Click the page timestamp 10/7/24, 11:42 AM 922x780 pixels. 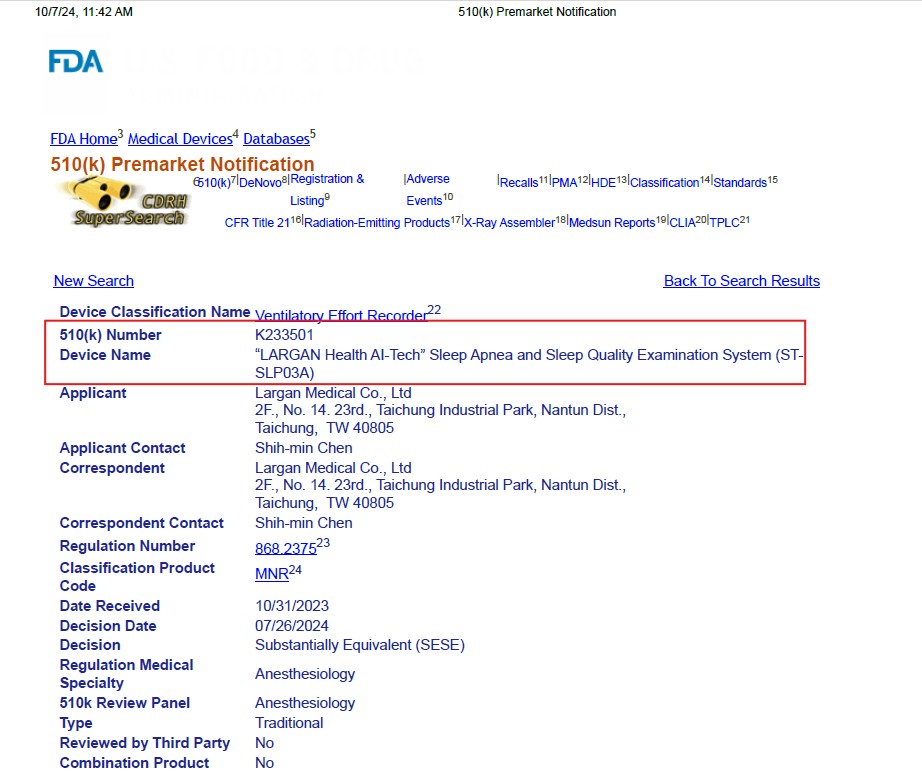point(83,12)
